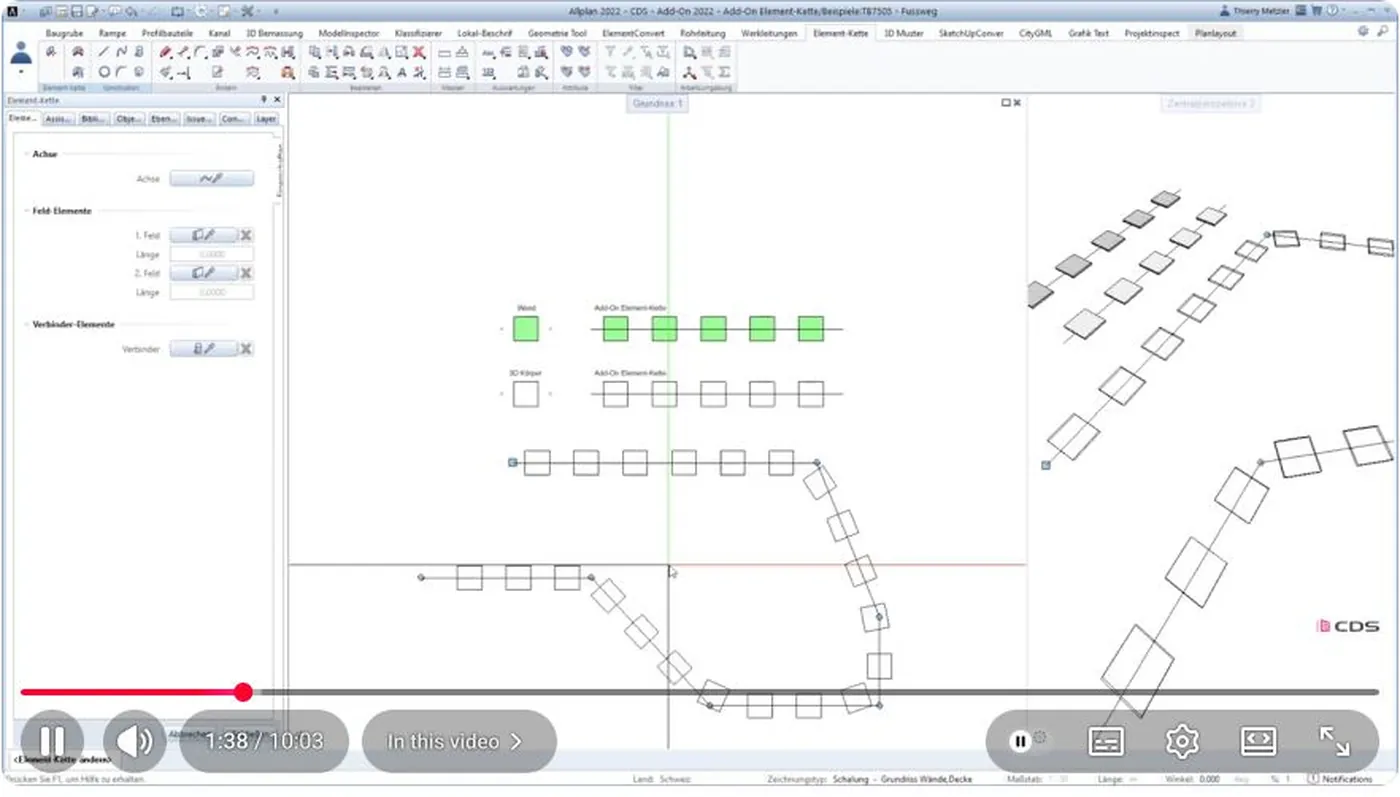Pin the Element-Kette panel
This screenshot has height=797, width=1400.
point(265,100)
